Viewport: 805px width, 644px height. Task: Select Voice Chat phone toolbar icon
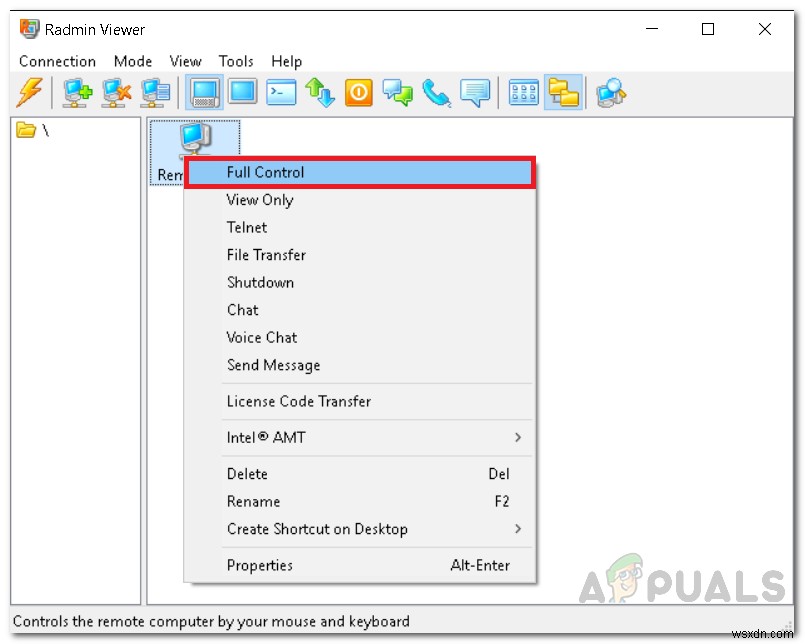436,93
